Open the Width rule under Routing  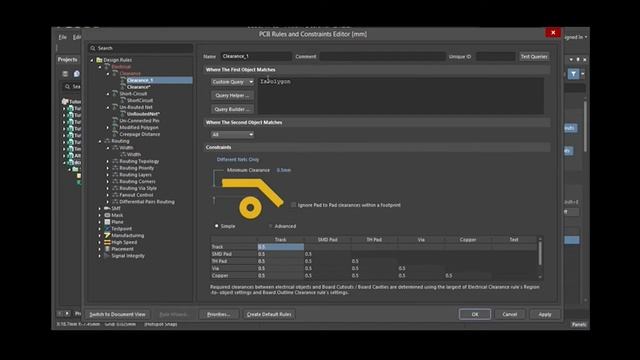tap(134, 155)
